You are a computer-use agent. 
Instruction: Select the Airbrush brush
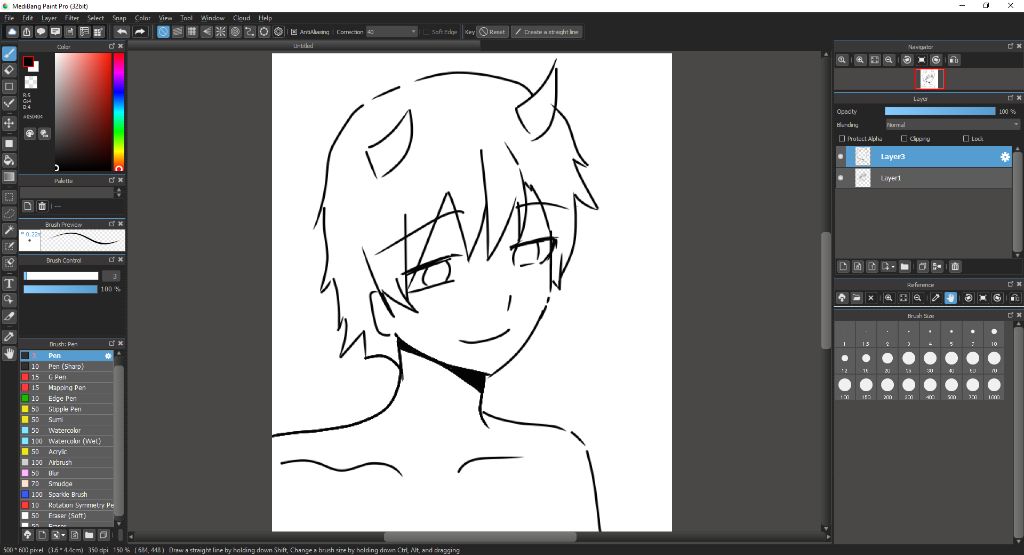click(x=67, y=462)
